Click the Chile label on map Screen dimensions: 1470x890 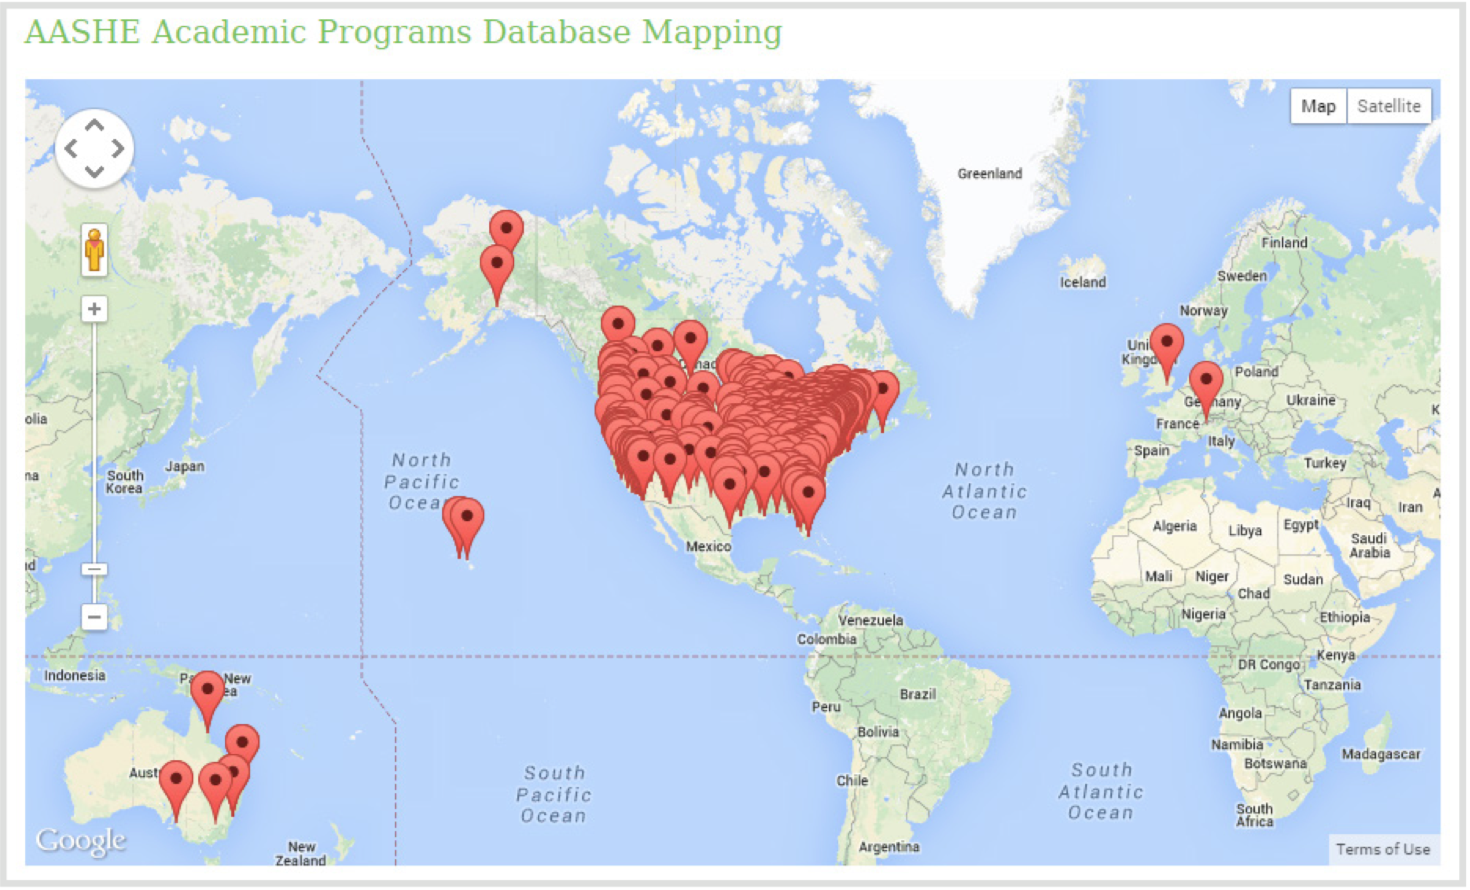pyautogui.click(x=852, y=780)
